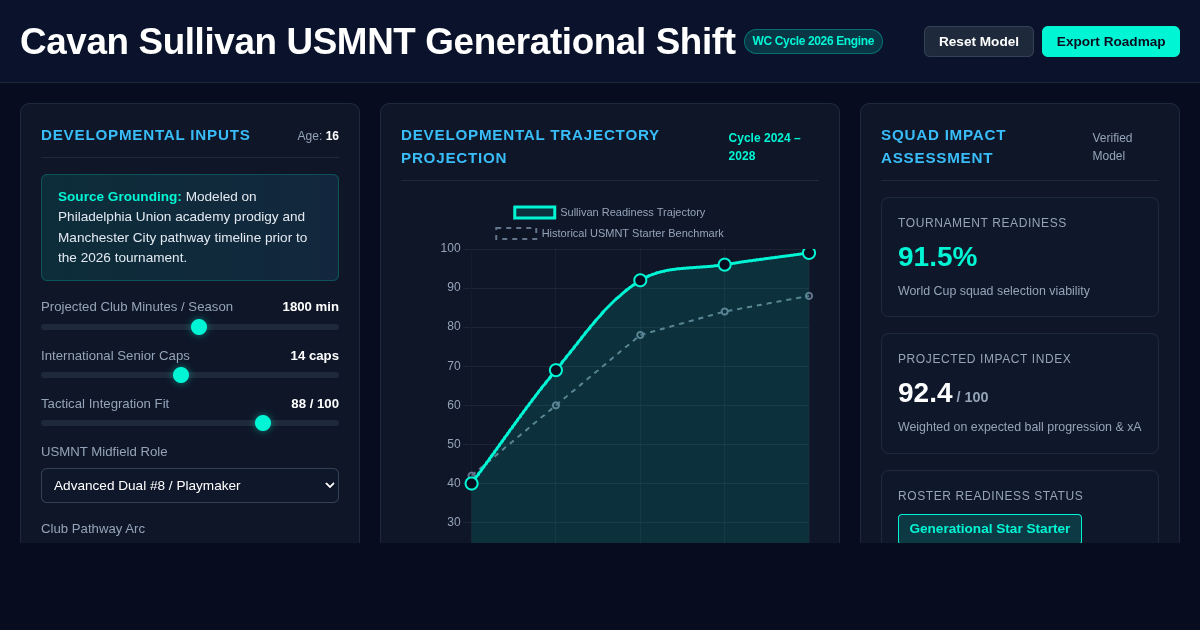Select the WC Cycle 2026 Engine badge
The width and height of the screenshot is (1200, 630).
(x=813, y=41)
